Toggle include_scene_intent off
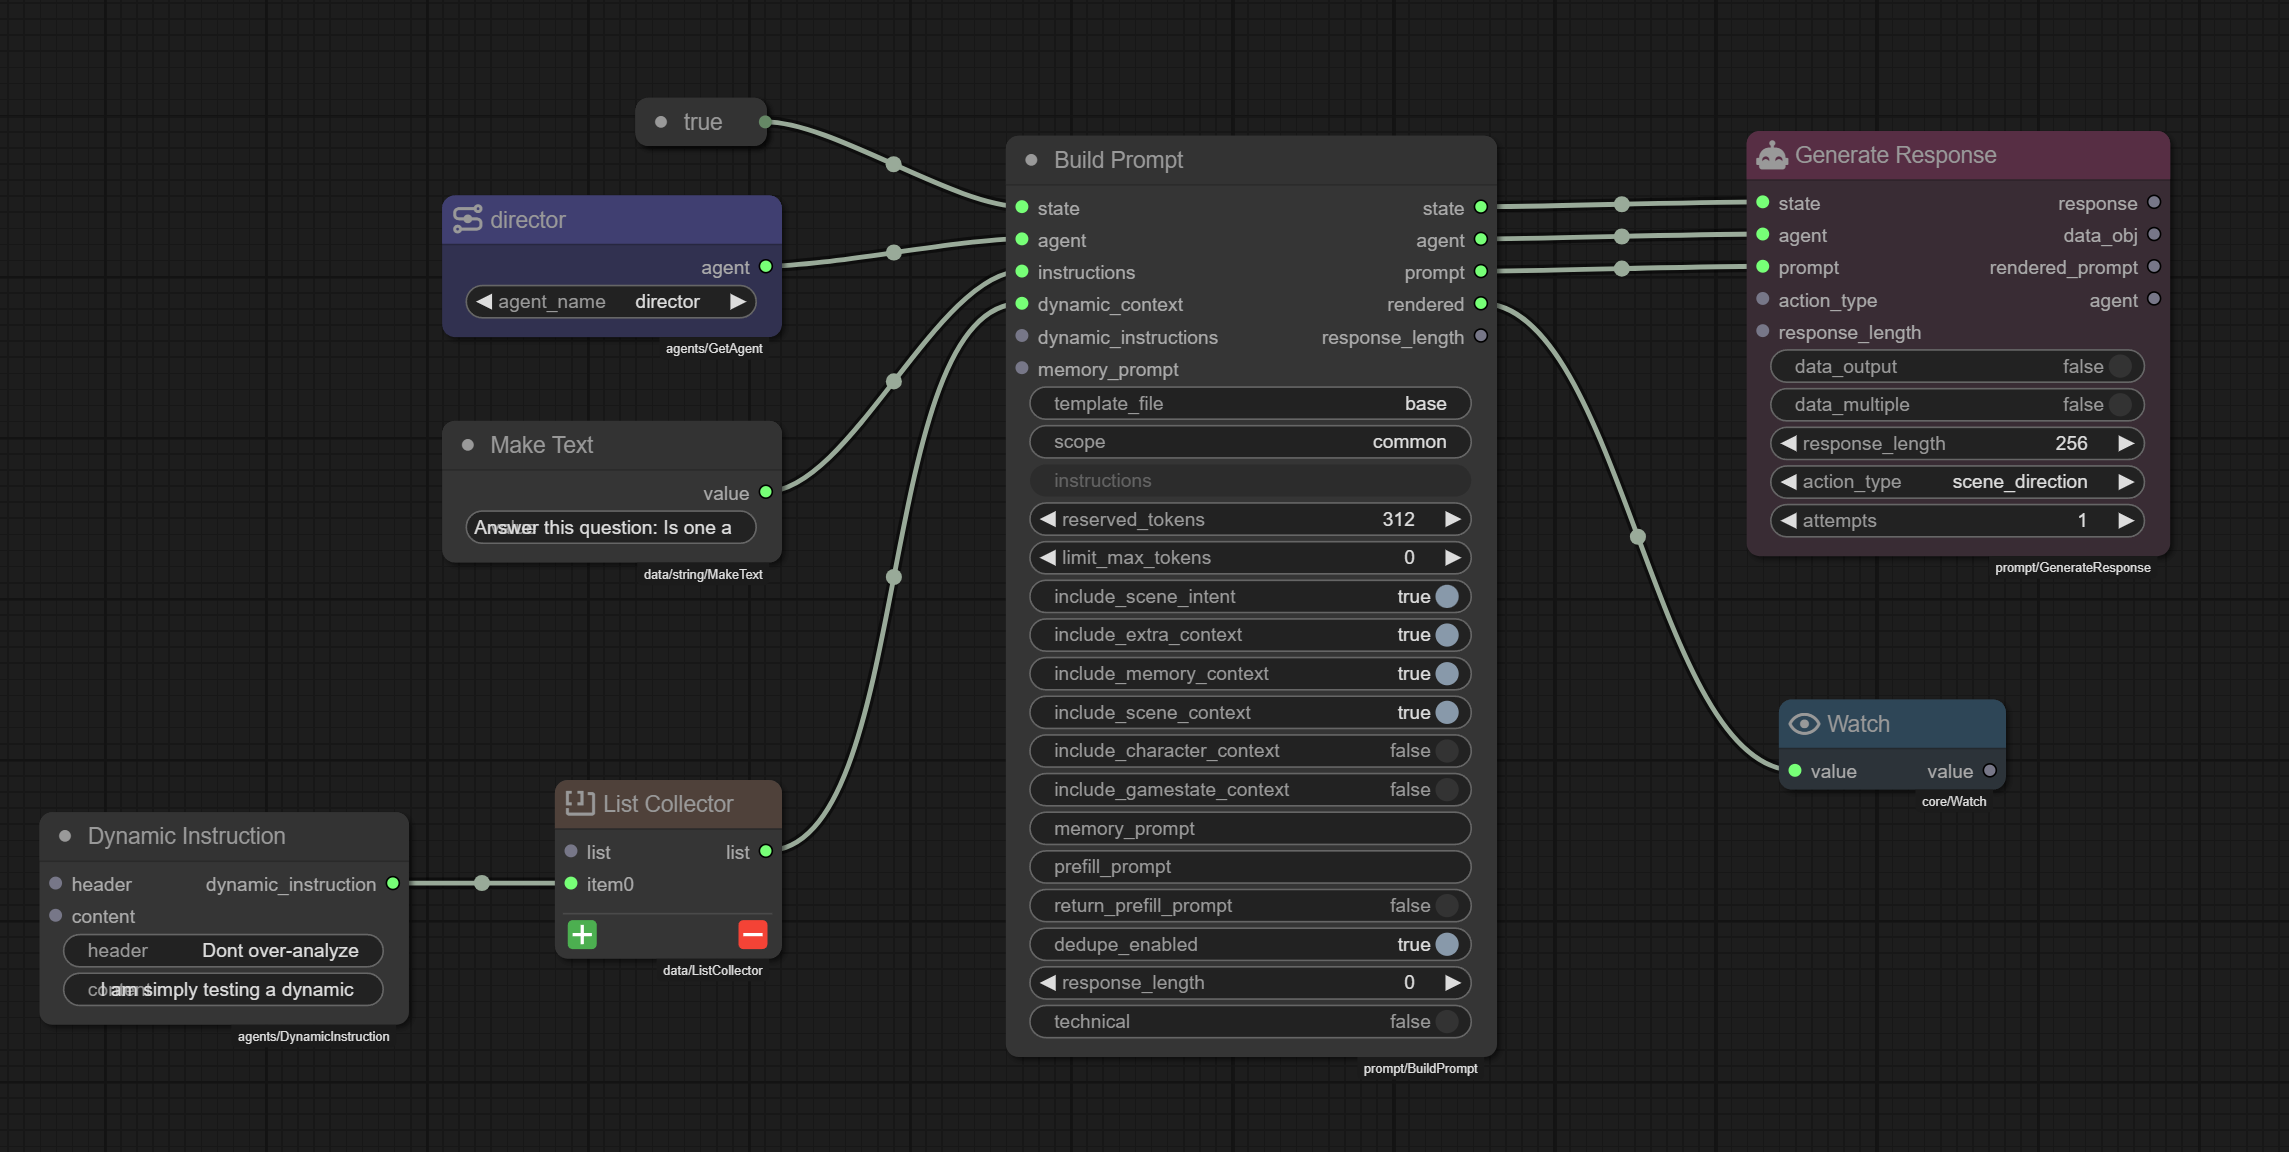The height and width of the screenshot is (1152, 2289). pos(1446,597)
